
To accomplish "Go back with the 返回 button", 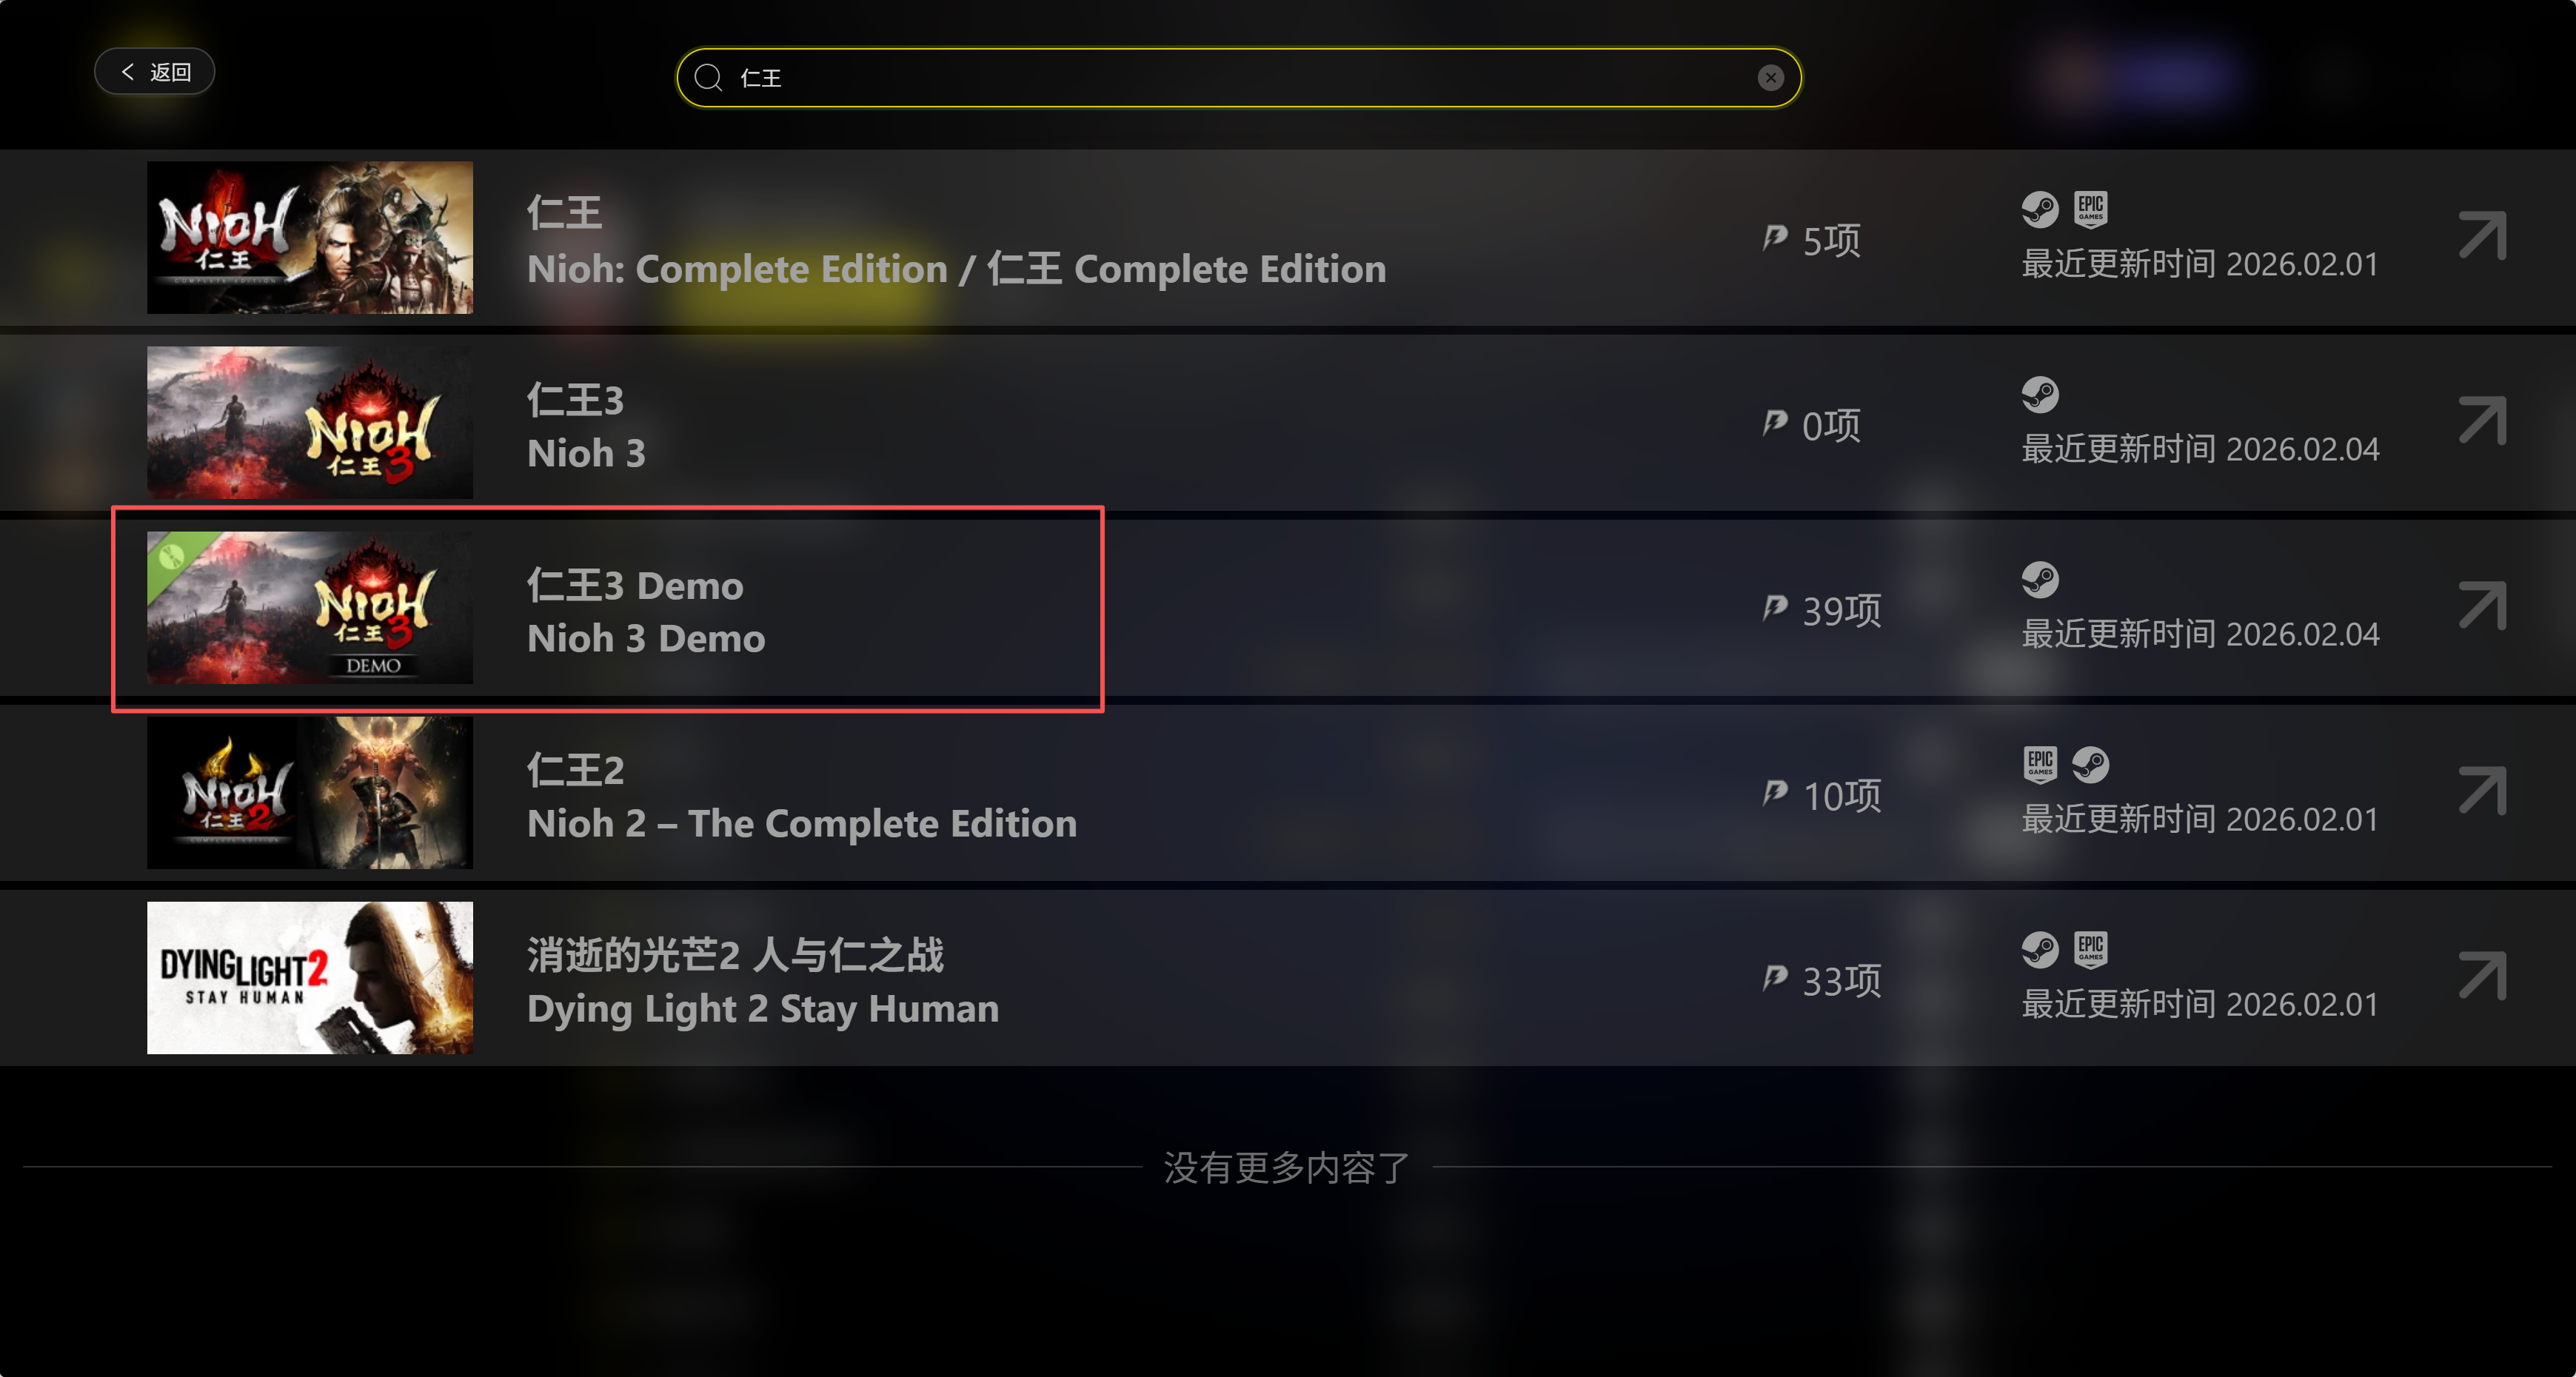I will coord(155,71).
